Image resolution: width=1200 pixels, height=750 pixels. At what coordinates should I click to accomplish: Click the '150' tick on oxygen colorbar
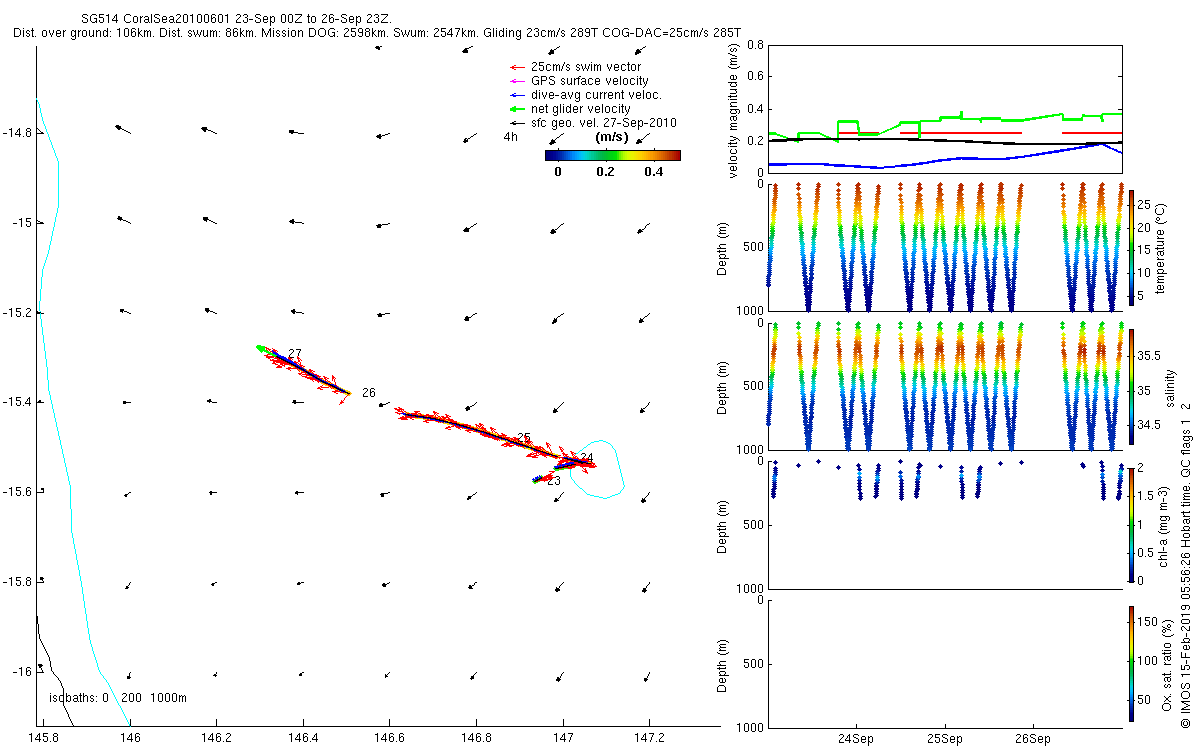[x=1148, y=622]
